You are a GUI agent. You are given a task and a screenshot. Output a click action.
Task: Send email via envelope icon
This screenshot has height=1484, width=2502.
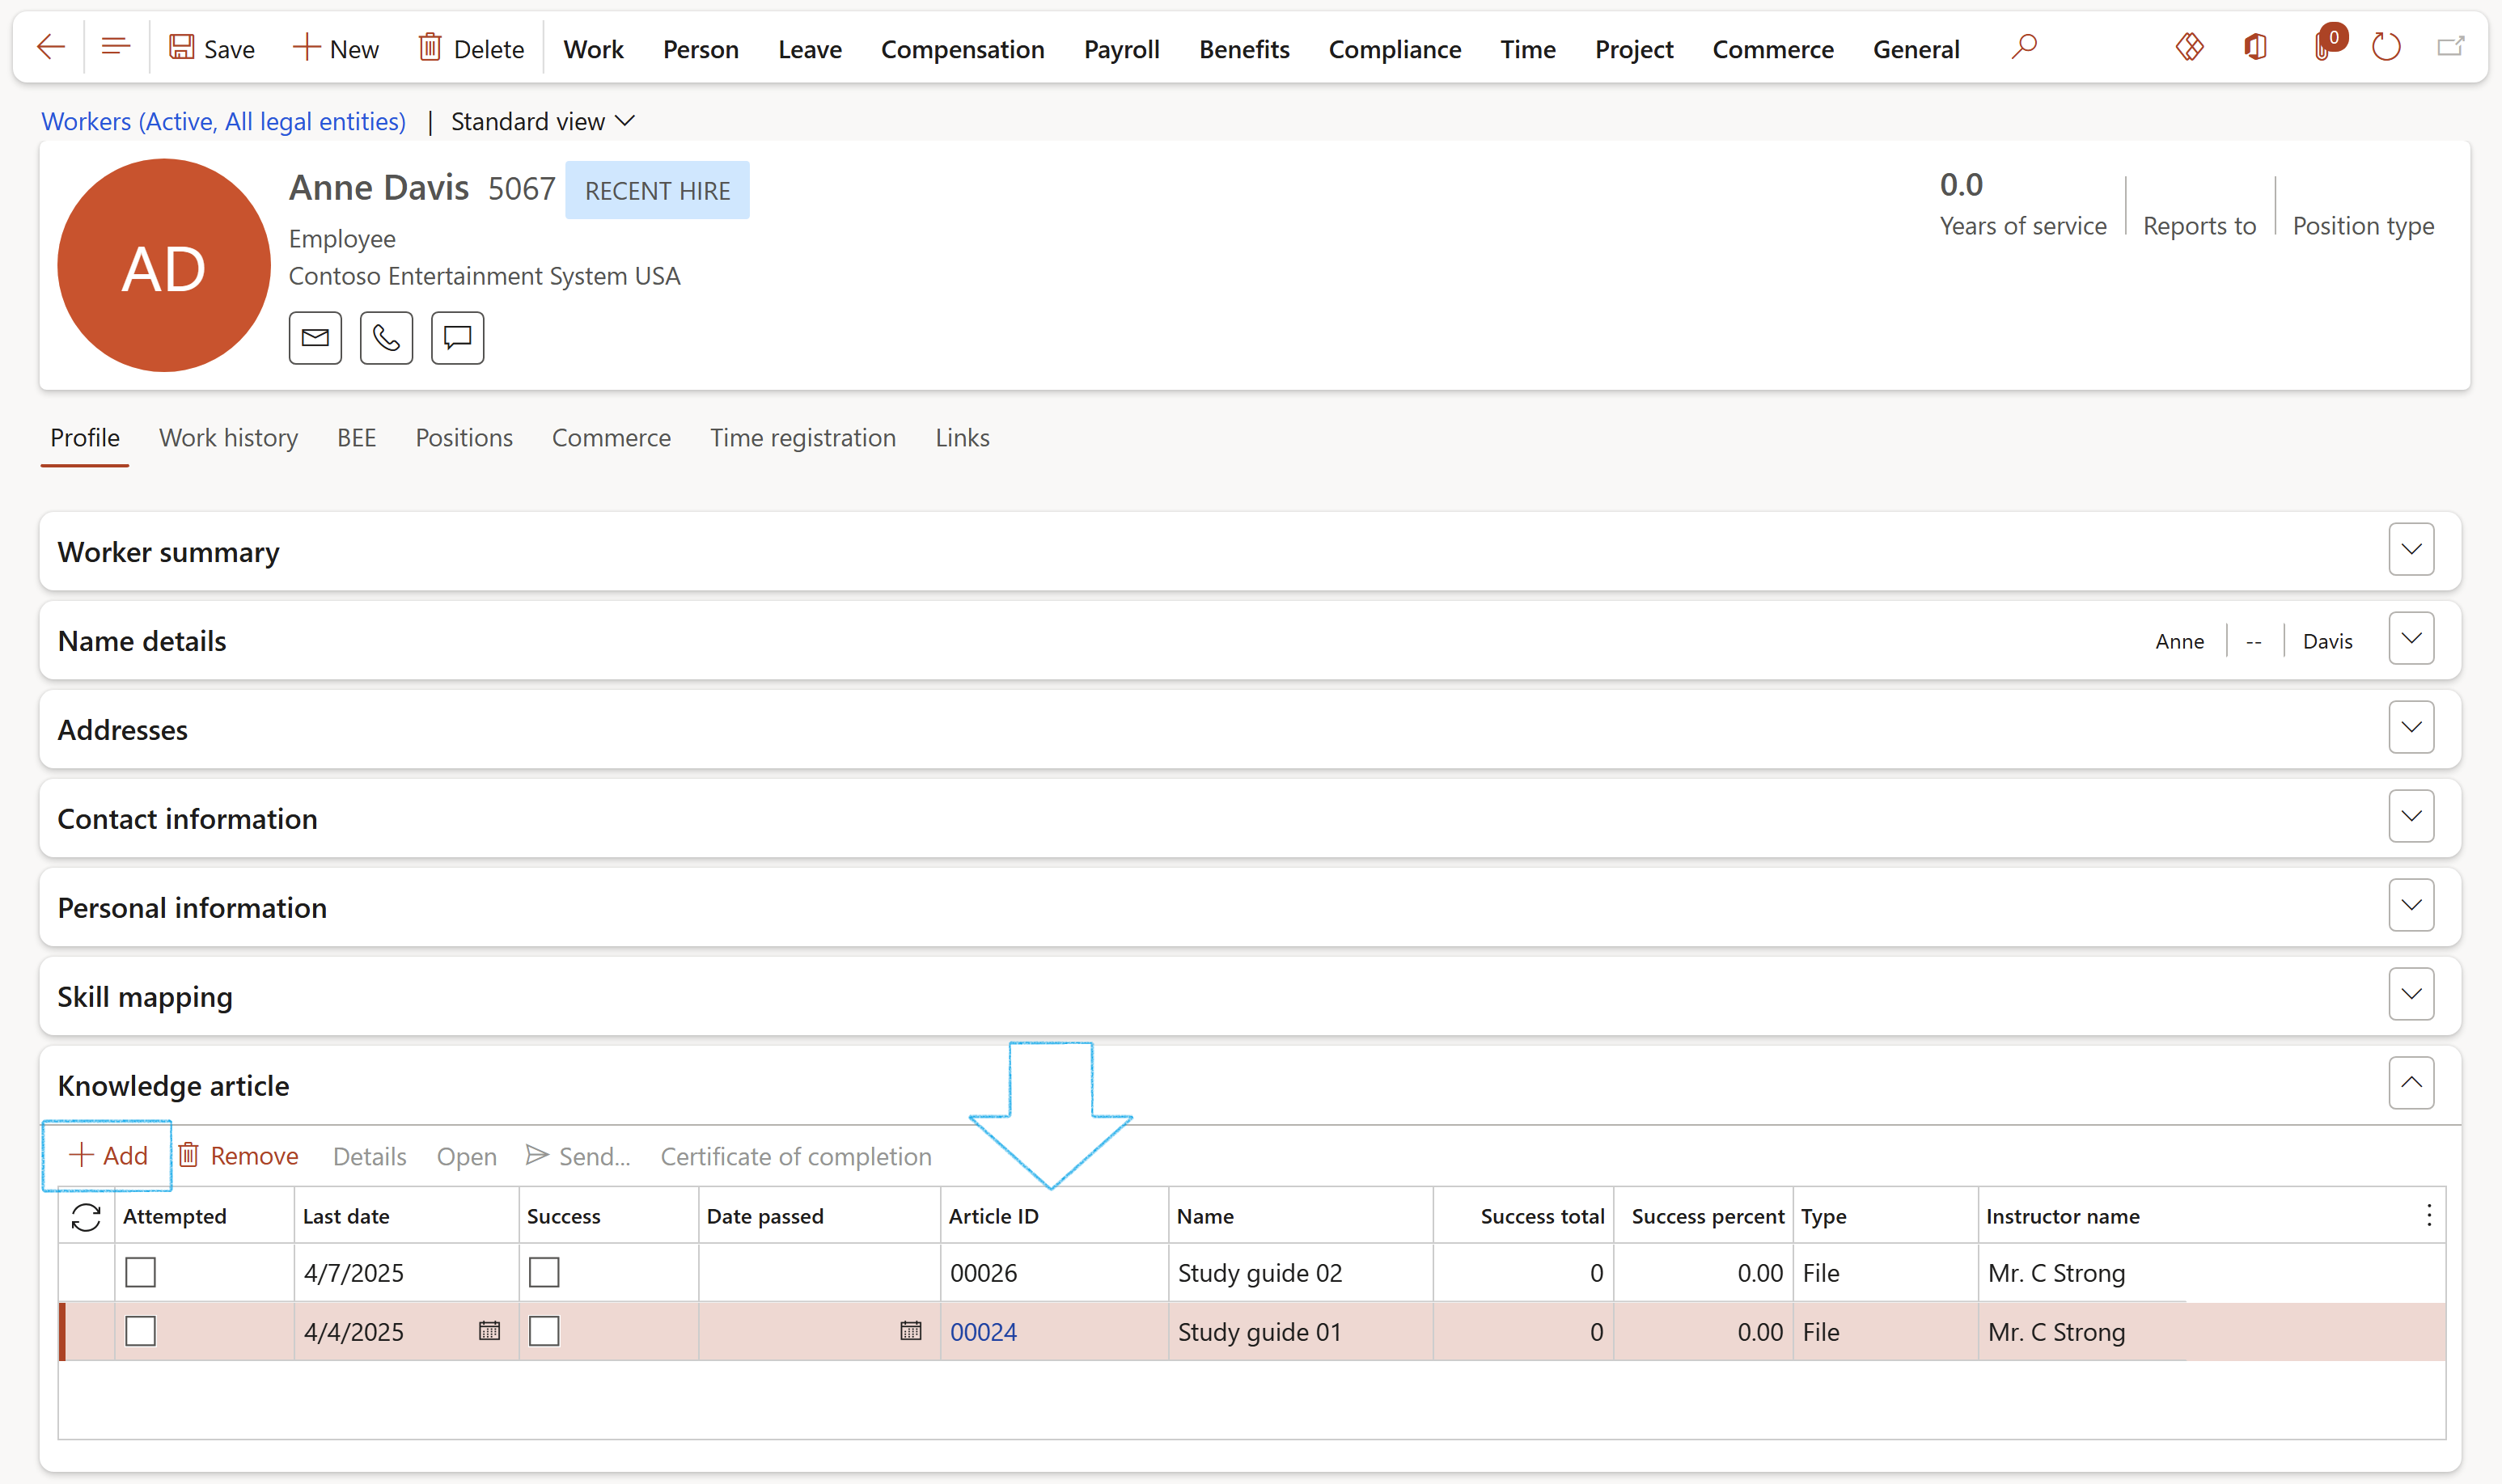point(315,338)
